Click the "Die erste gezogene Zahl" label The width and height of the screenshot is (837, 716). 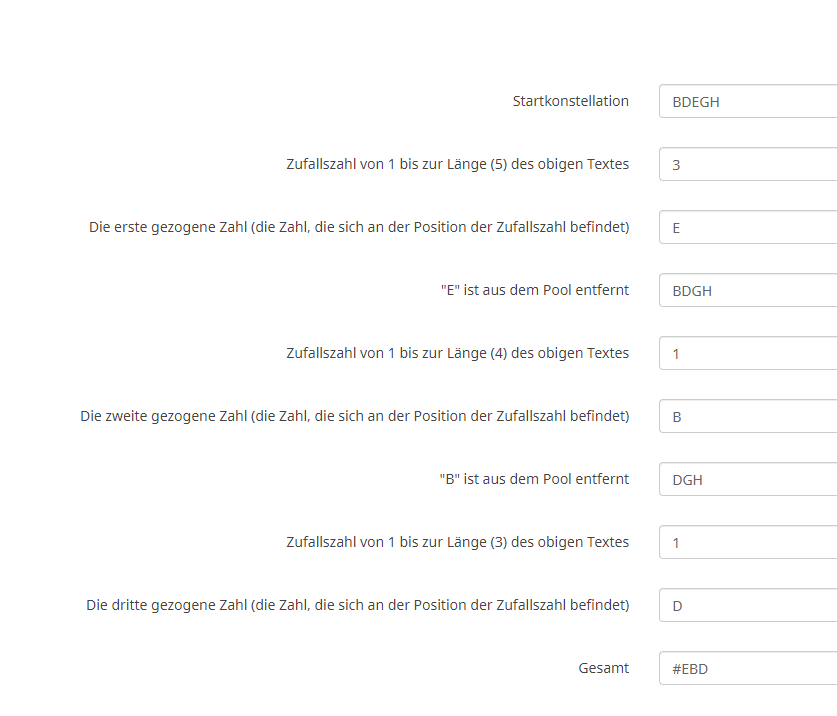[359, 227]
